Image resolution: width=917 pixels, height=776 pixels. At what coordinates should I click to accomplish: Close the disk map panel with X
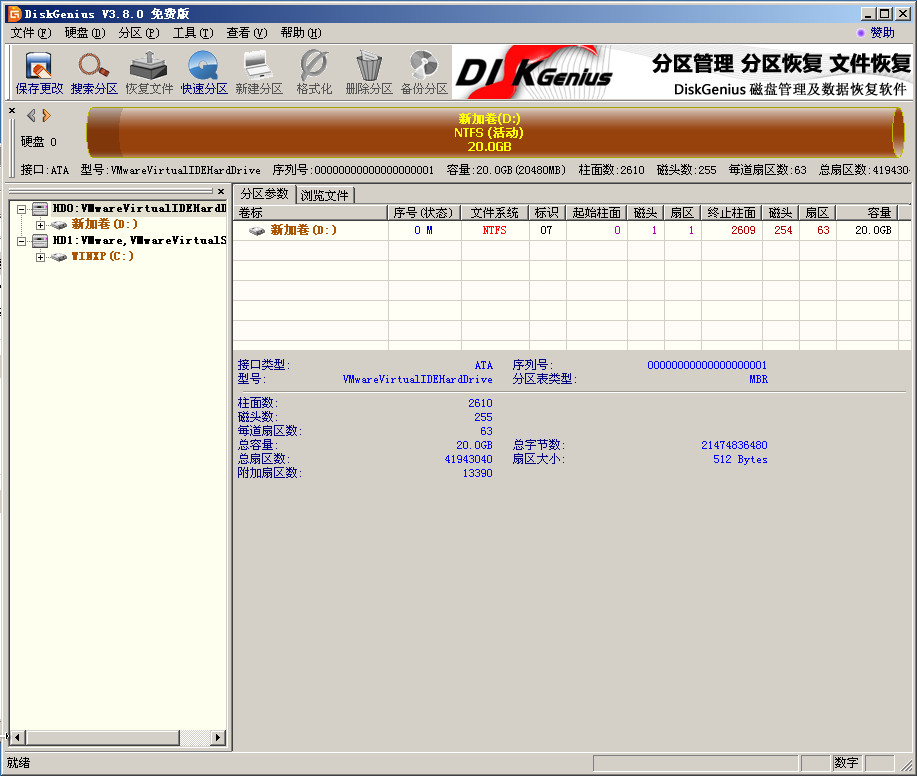[x=12, y=110]
